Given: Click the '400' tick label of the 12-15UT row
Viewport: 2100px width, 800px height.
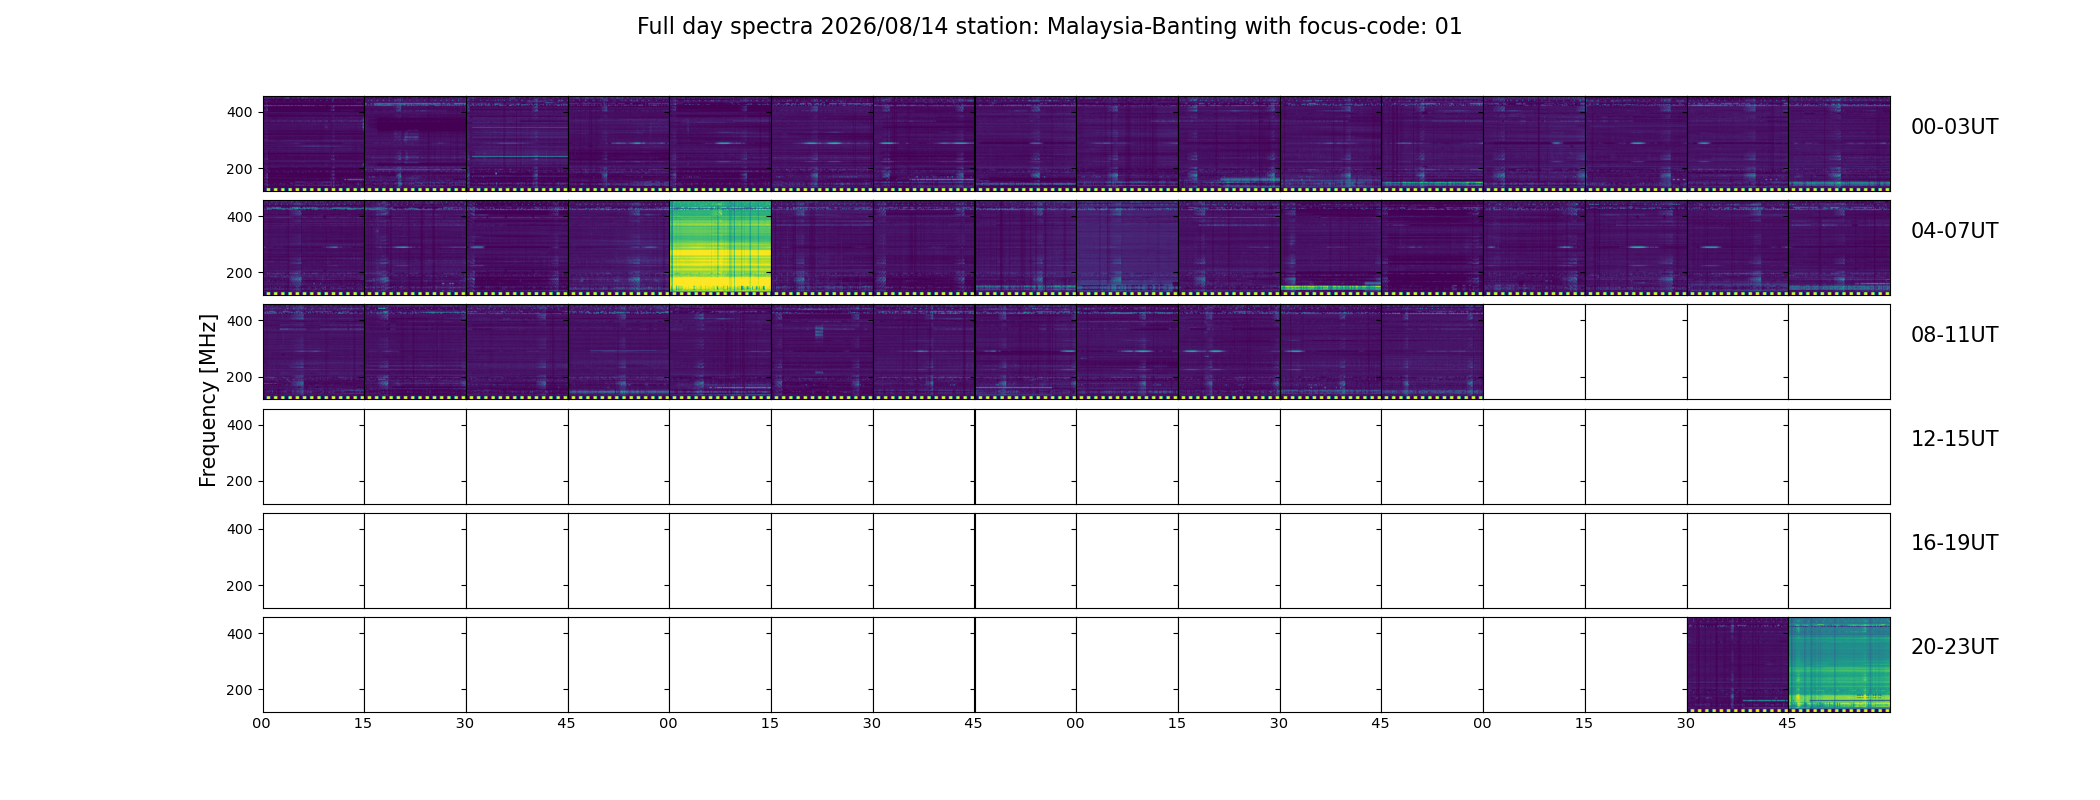Looking at the screenshot, I should coord(239,425).
